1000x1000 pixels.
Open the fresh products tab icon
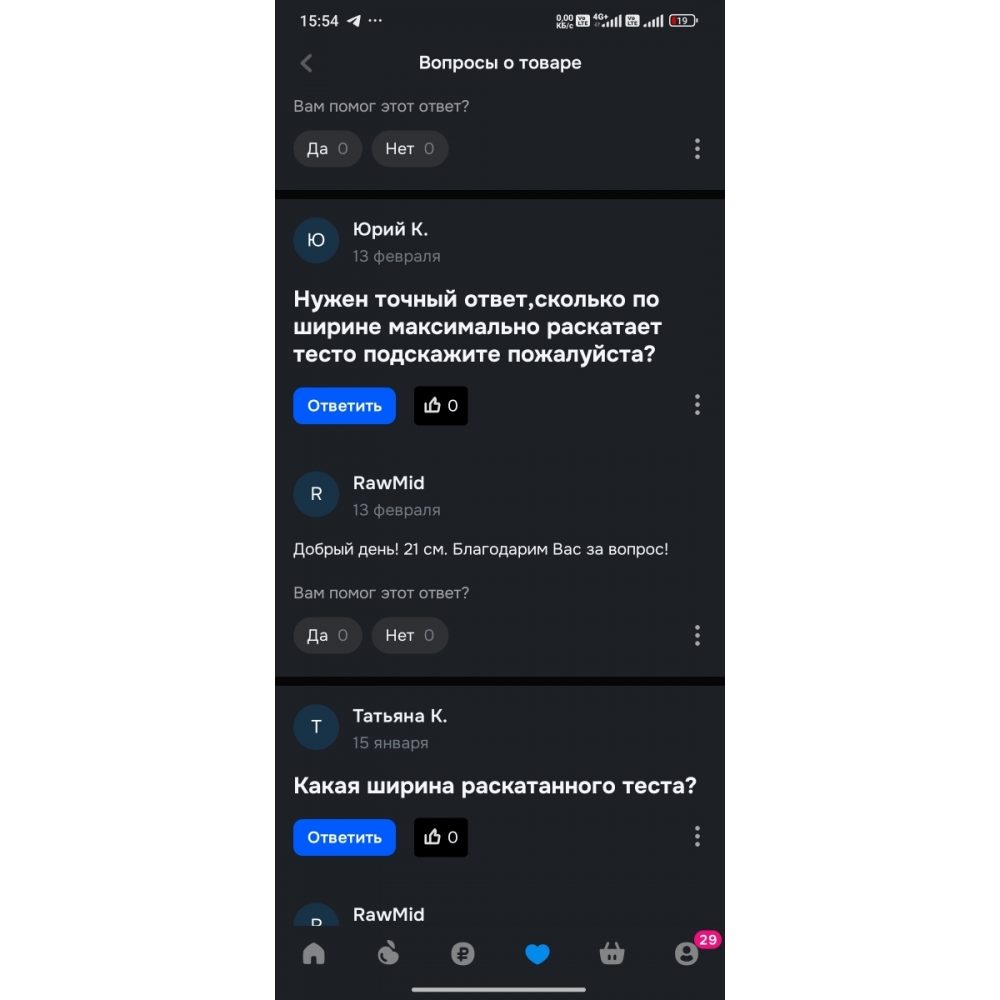(x=388, y=954)
